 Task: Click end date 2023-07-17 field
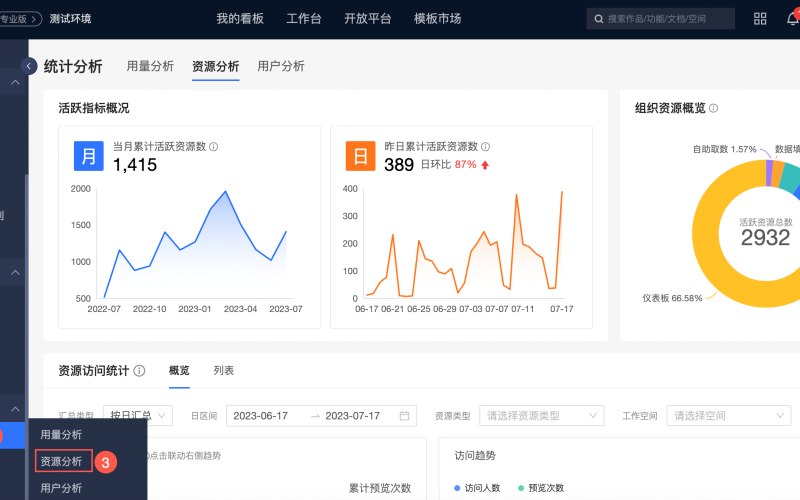click(353, 416)
